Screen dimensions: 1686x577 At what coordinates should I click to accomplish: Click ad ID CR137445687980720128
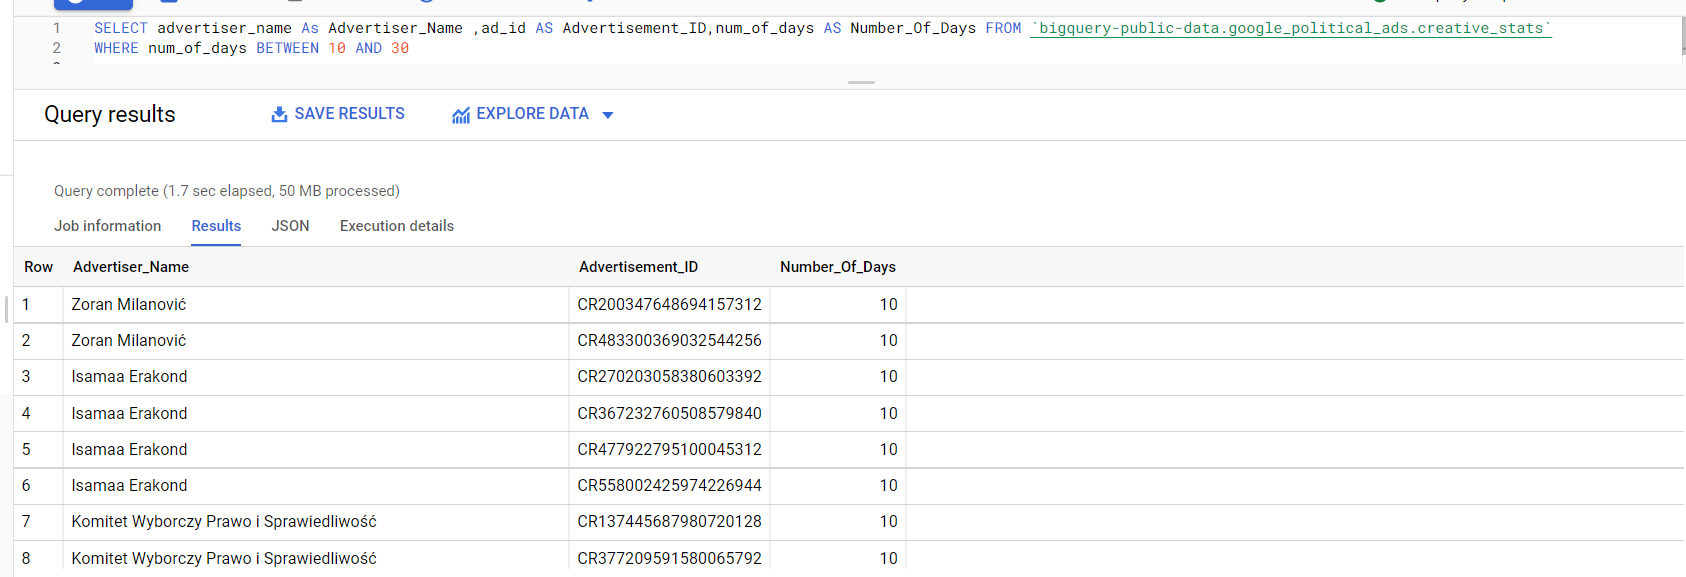[x=669, y=521]
